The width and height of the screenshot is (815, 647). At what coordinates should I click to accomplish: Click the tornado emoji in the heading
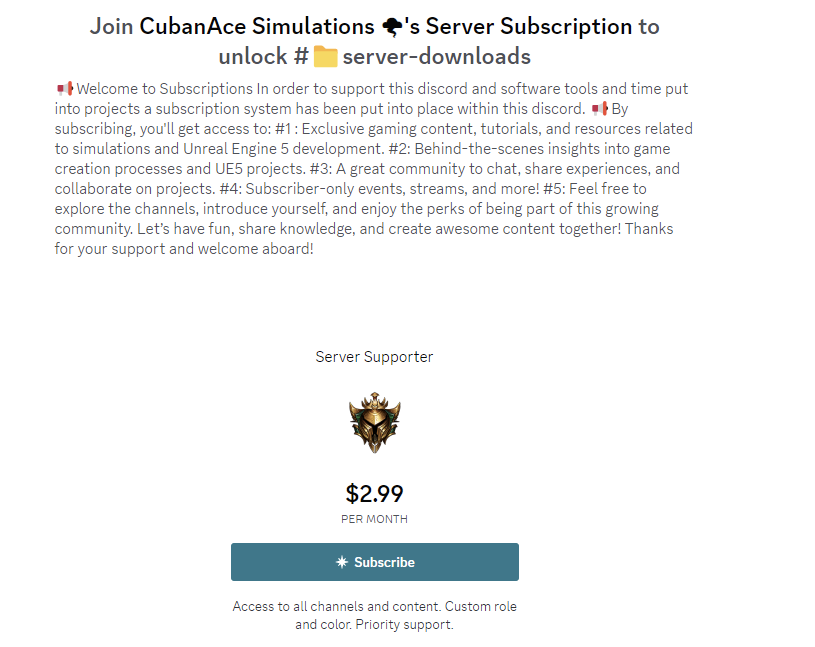pos(392,27)
